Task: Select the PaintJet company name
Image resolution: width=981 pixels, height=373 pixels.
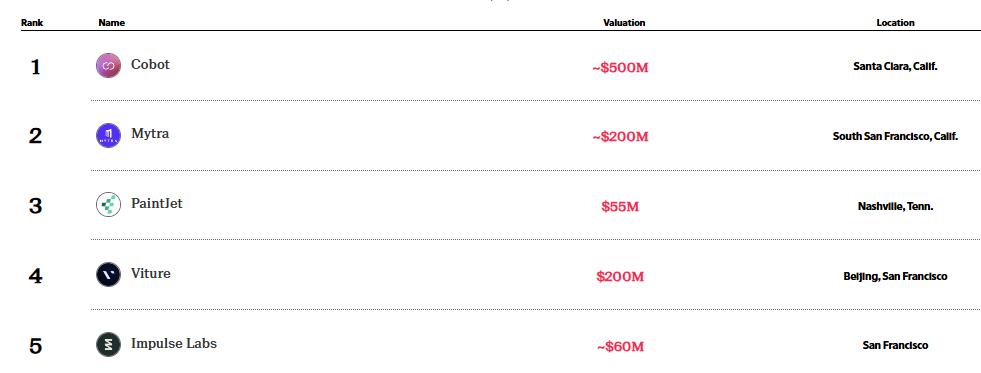Action: tap(157, 203)
